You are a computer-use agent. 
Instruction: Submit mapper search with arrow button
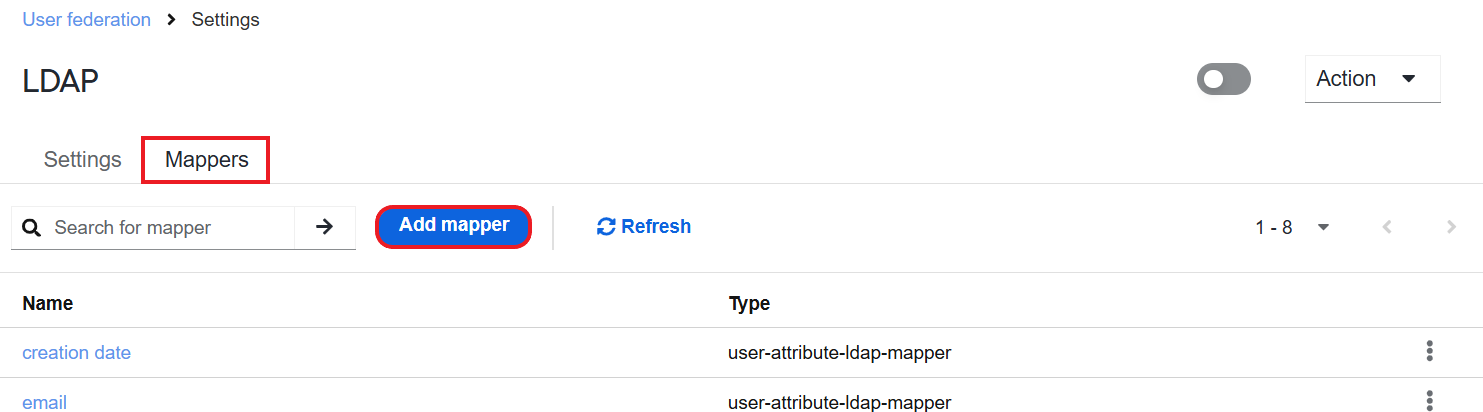pyautogui.click(x=324, y=228)
